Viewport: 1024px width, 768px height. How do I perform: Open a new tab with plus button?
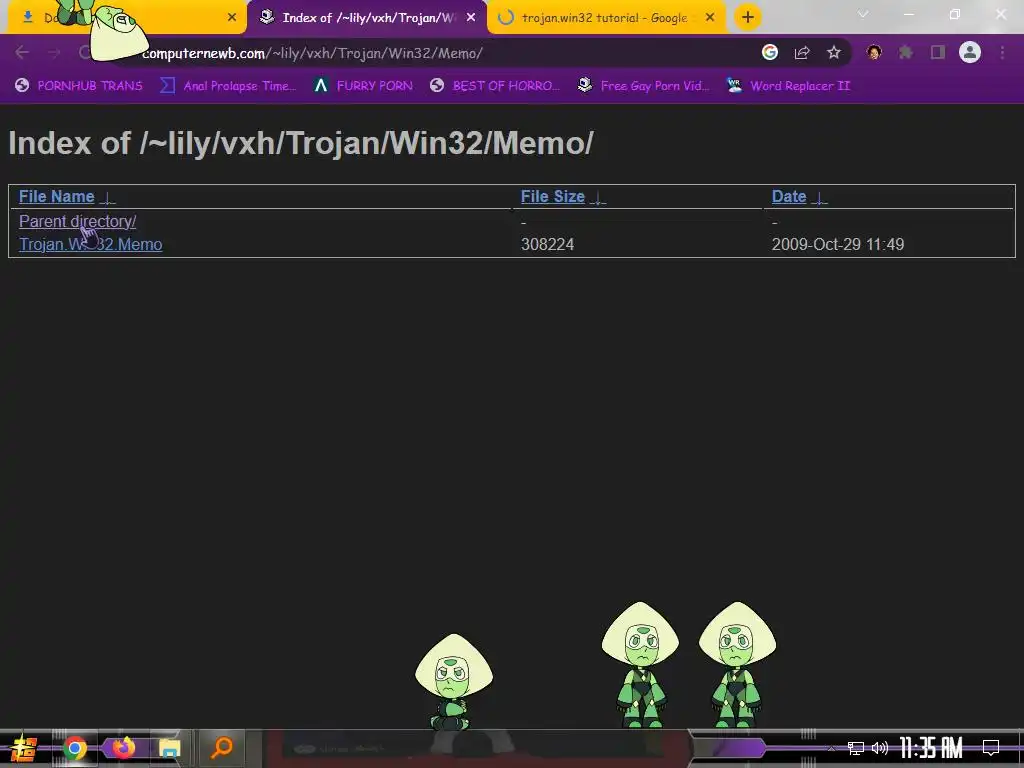[748, 18]
